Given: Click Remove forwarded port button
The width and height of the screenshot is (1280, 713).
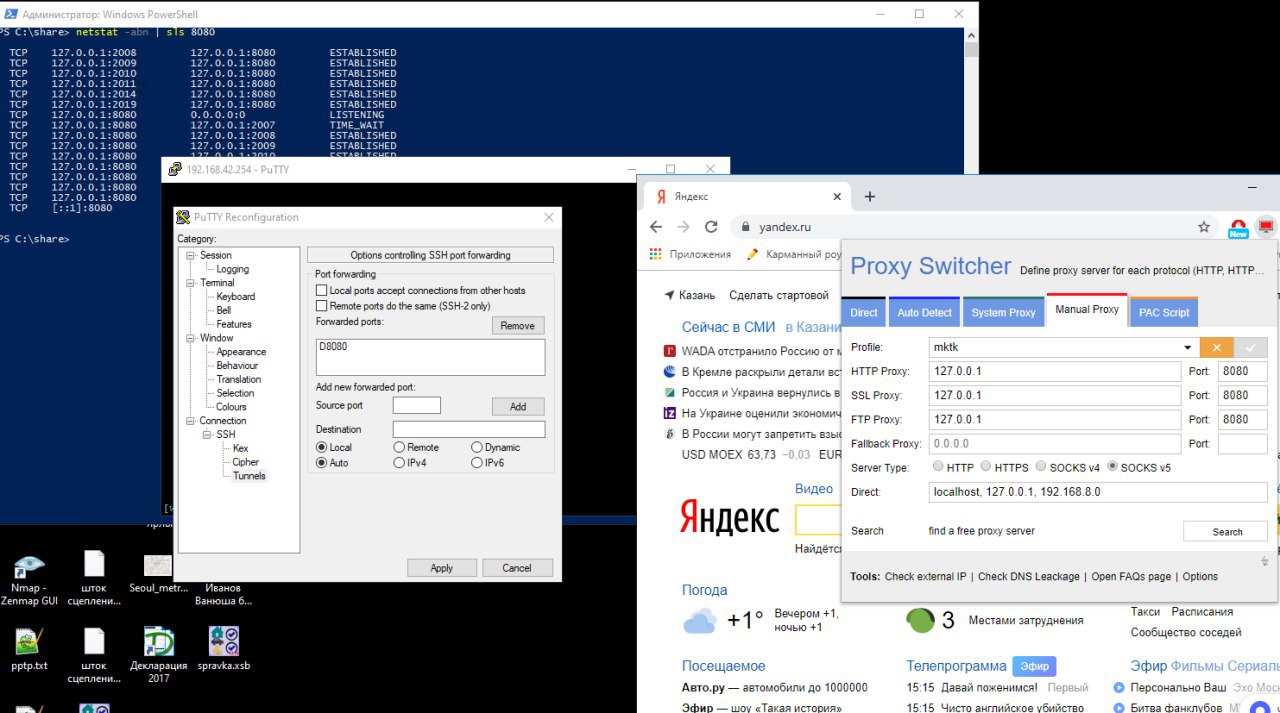Looking at the screenshot, I should [x=518, y=326].
